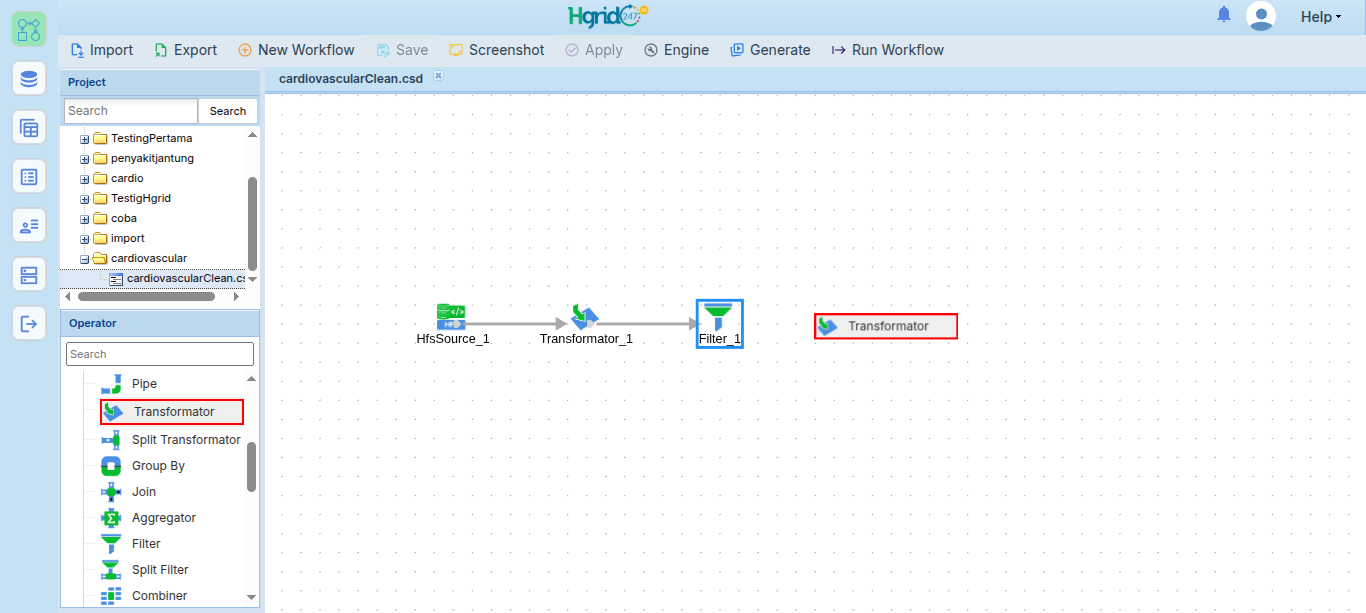Pick the Group By operator

point(143,466)
